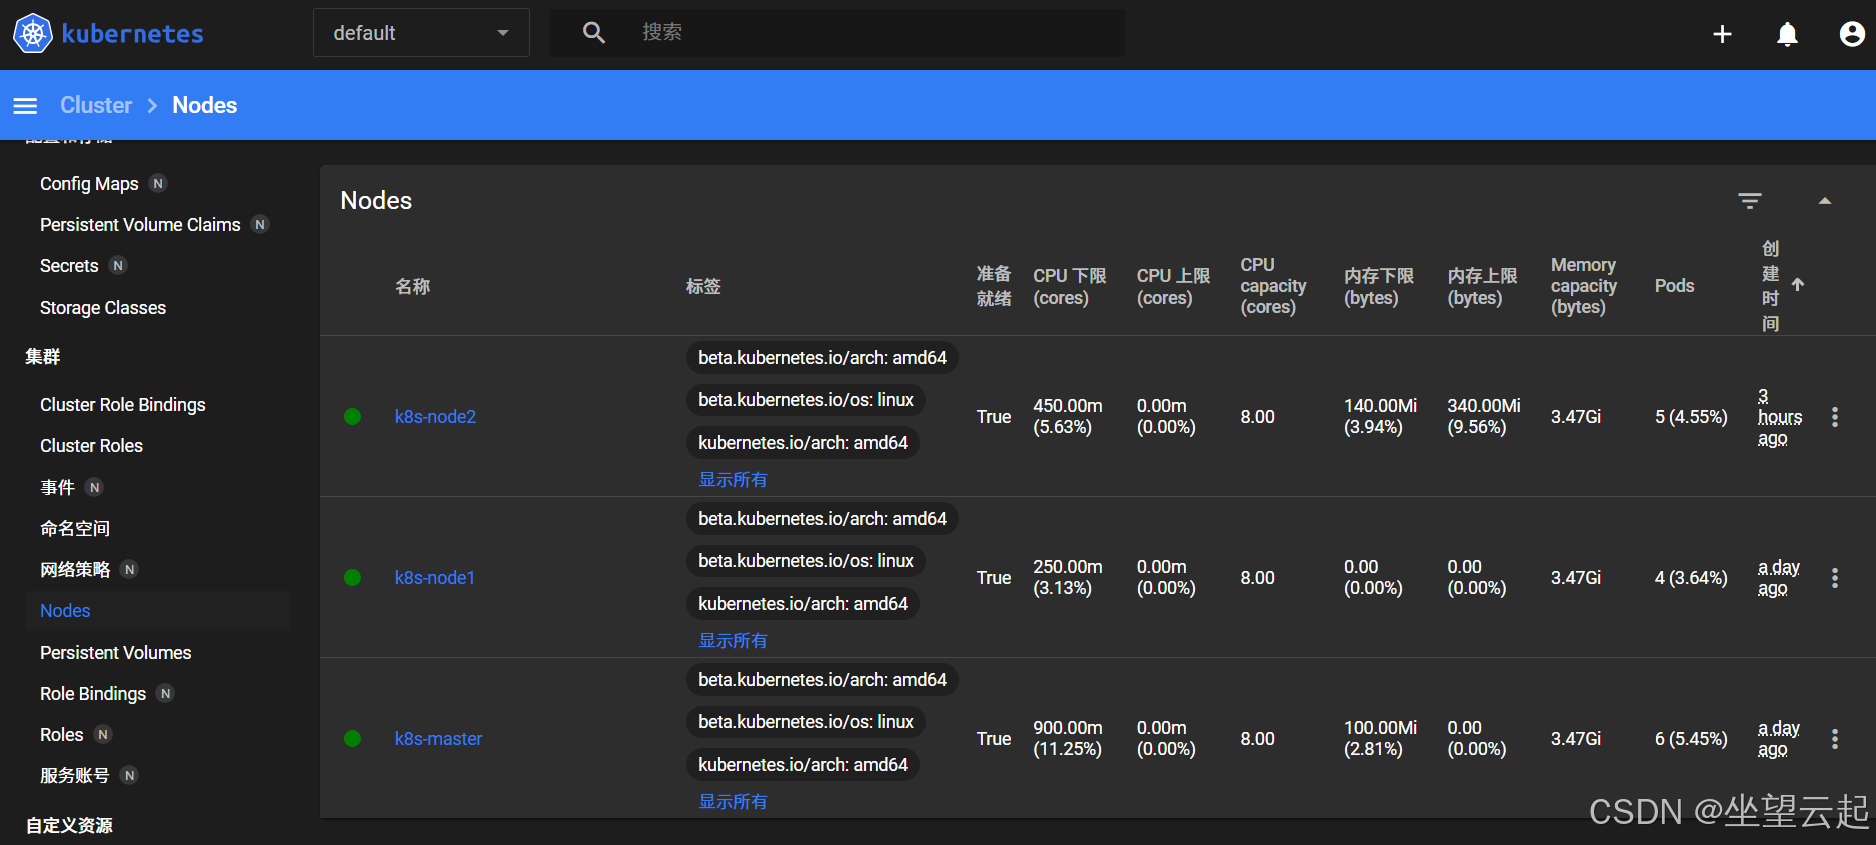Click the Memory capacity (bytes) column header
Image resolution: width=1876 pixels, height=845 pixels.
1584,286
